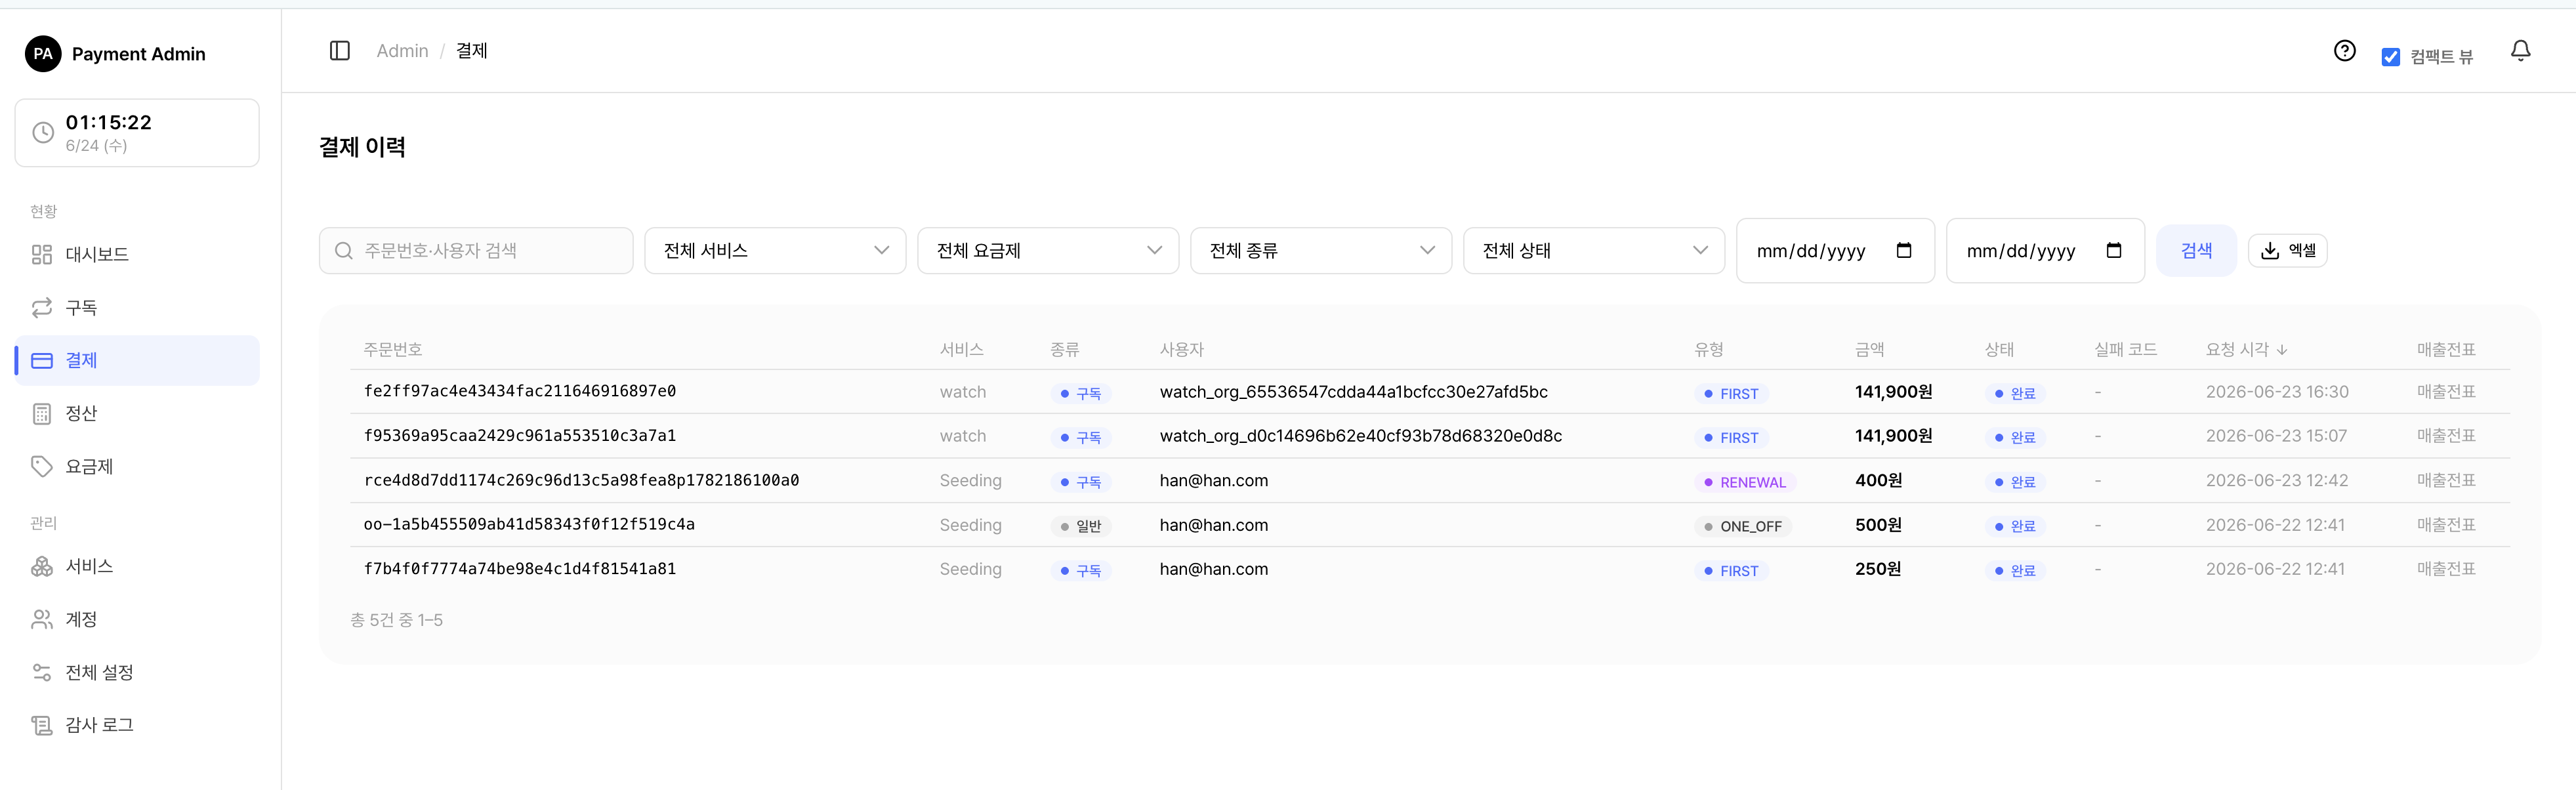Go to 감사 로그 menu item
Viewport: 2576px width, 790px height.
coord(138,726)
